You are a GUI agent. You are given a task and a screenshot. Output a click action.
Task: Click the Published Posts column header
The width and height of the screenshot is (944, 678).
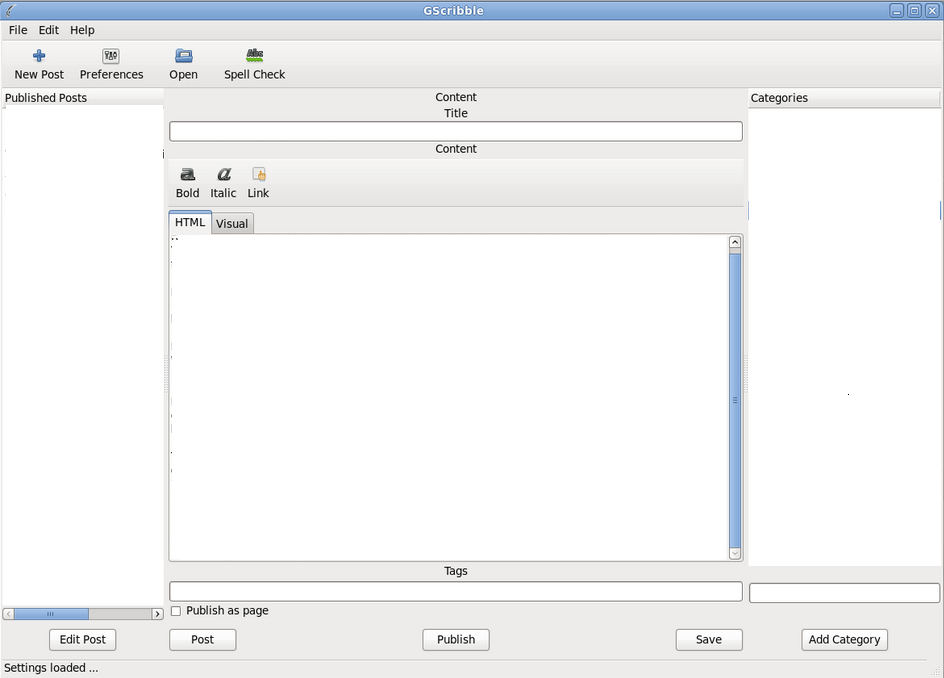(x=82, y=98)
